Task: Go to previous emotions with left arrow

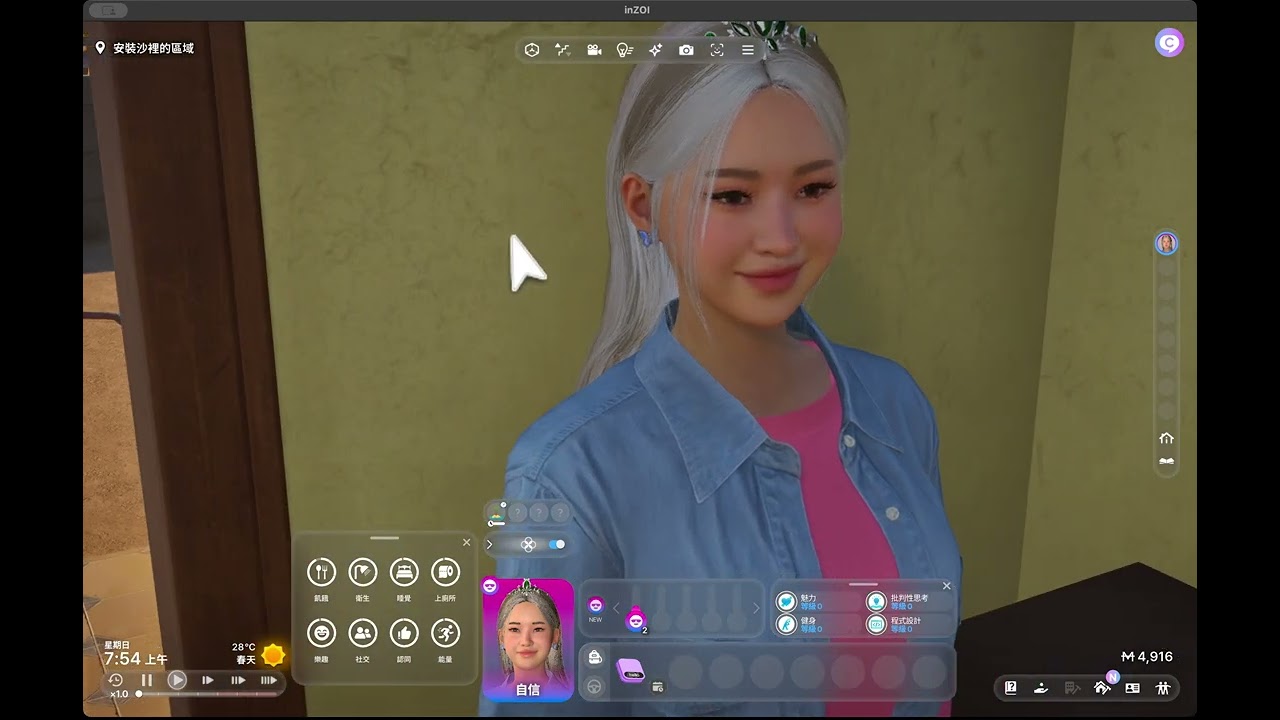Action: click(616, 608)
